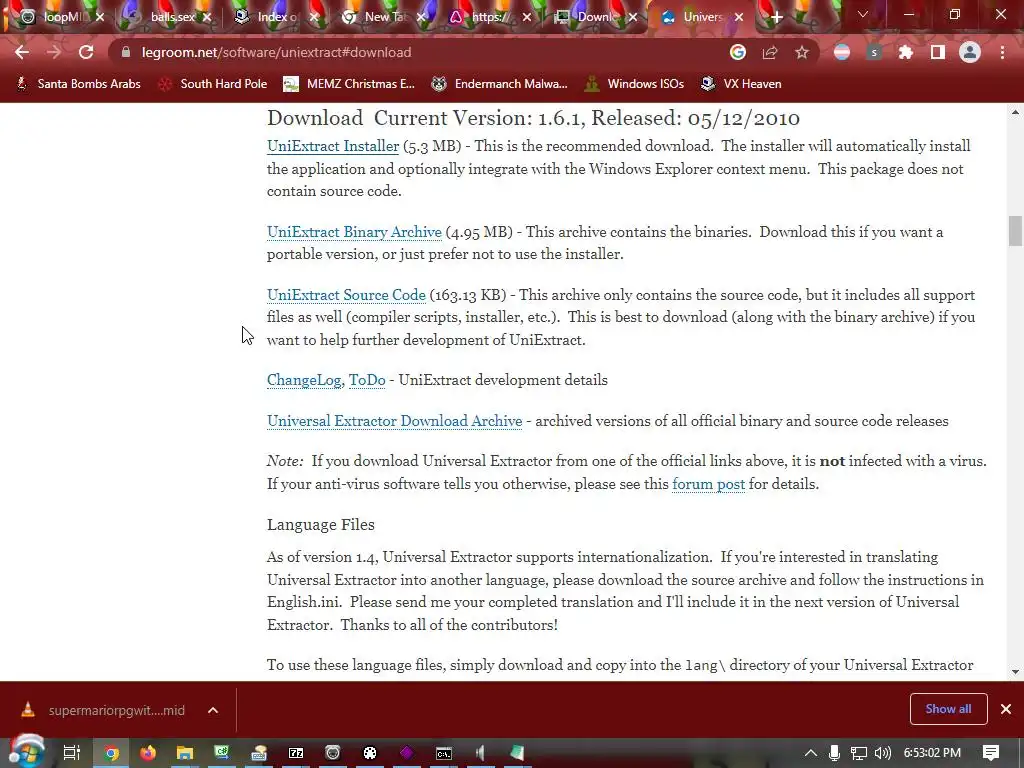Image resolution: width=1024 pixels, height=768 pixels.
Task: Open Task View on the taskbar
Action: tap(71, 753)
